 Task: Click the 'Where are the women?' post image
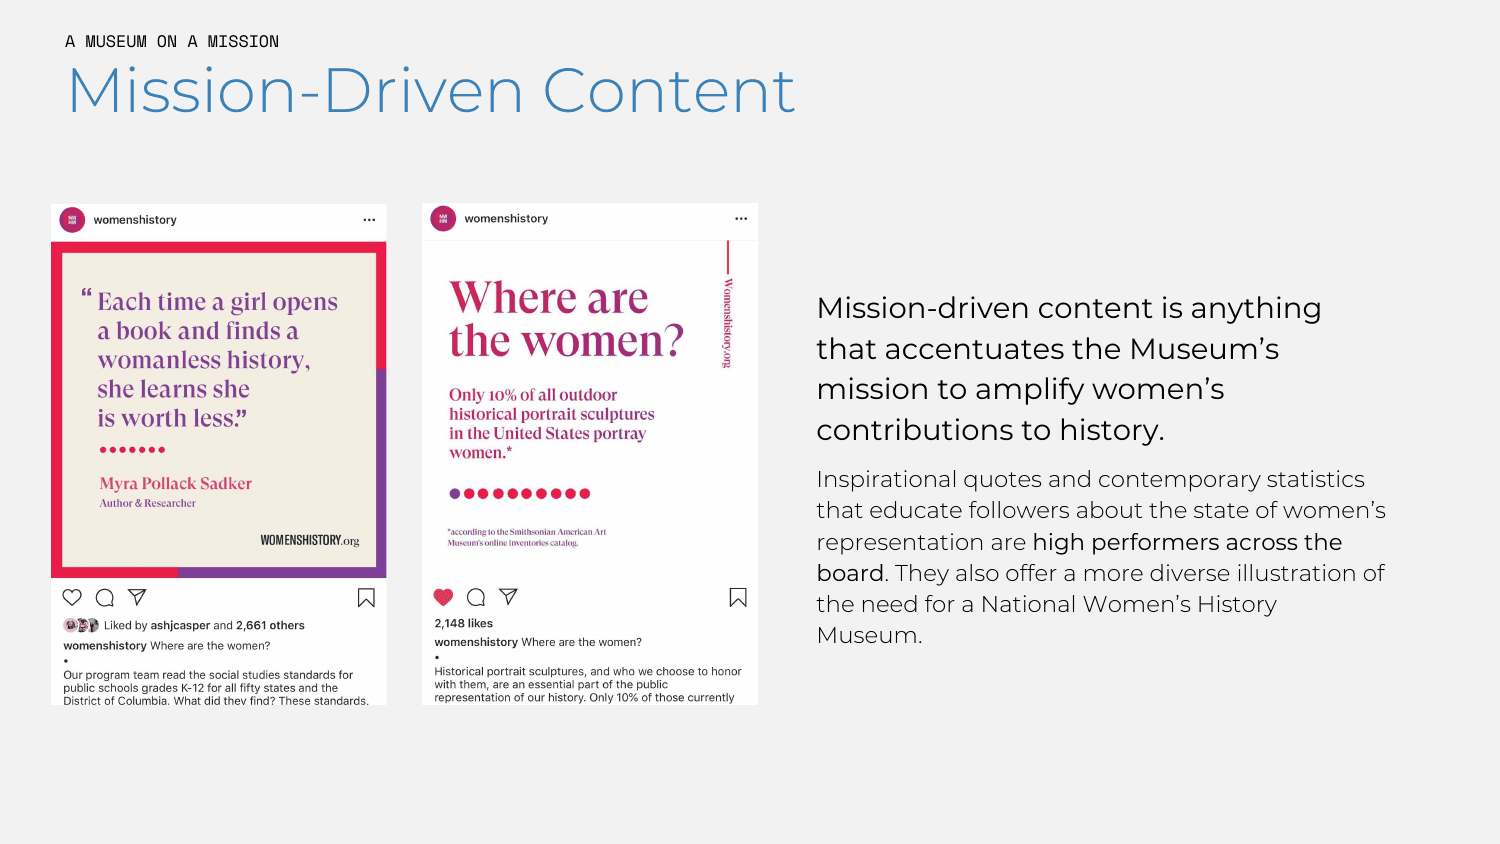pos(590,410)
